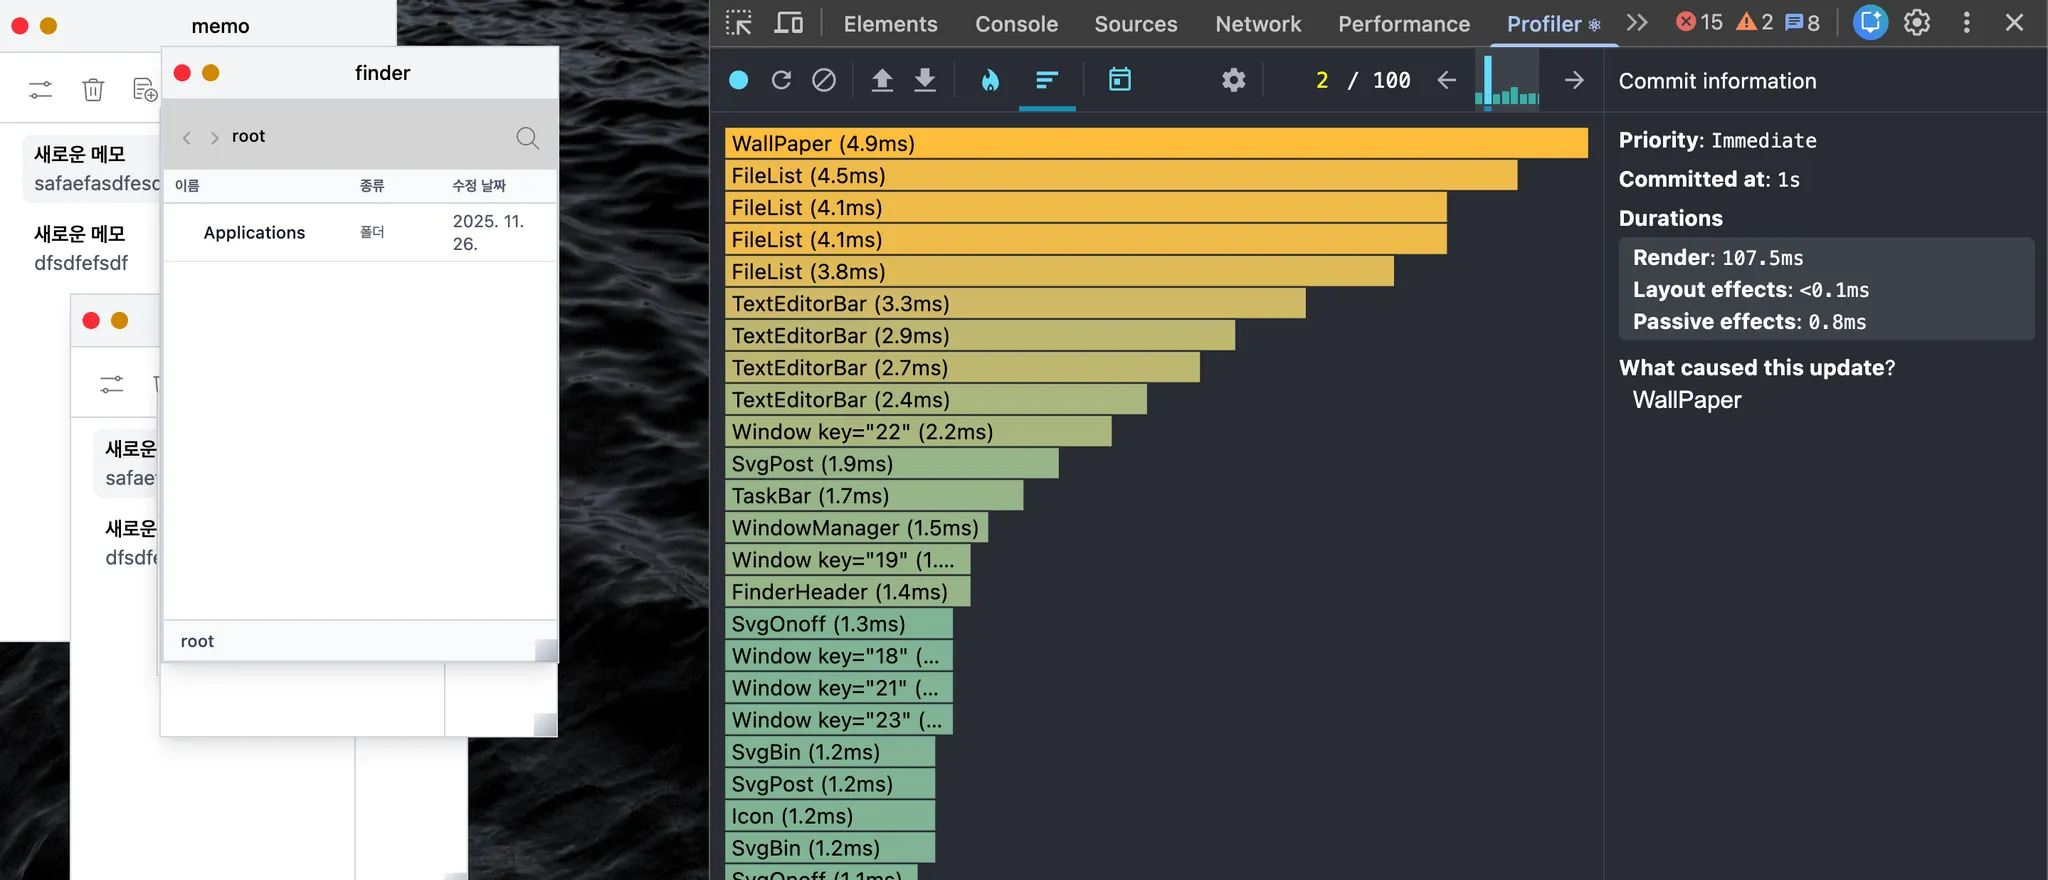
Task: Toggle device toolbar icon
Action: pyautogui.click(x=789, y=23)
